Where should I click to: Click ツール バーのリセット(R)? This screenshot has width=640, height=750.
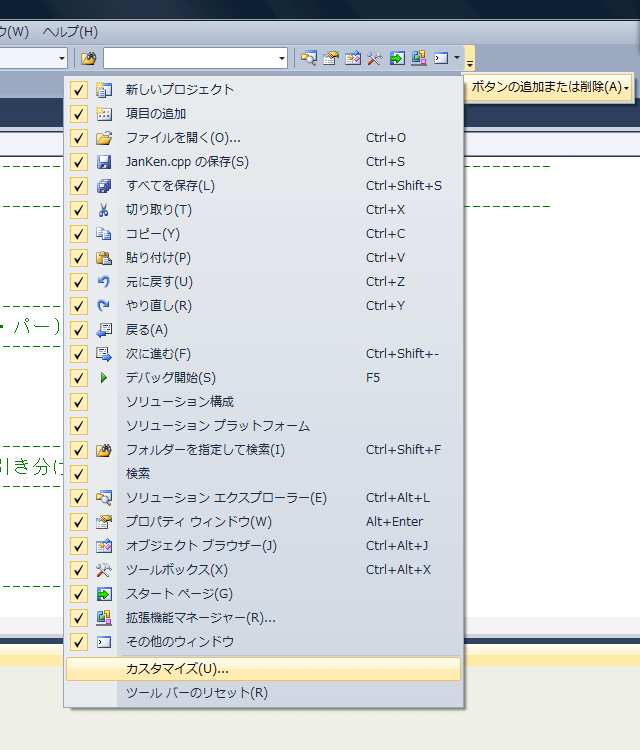(196, 693)
